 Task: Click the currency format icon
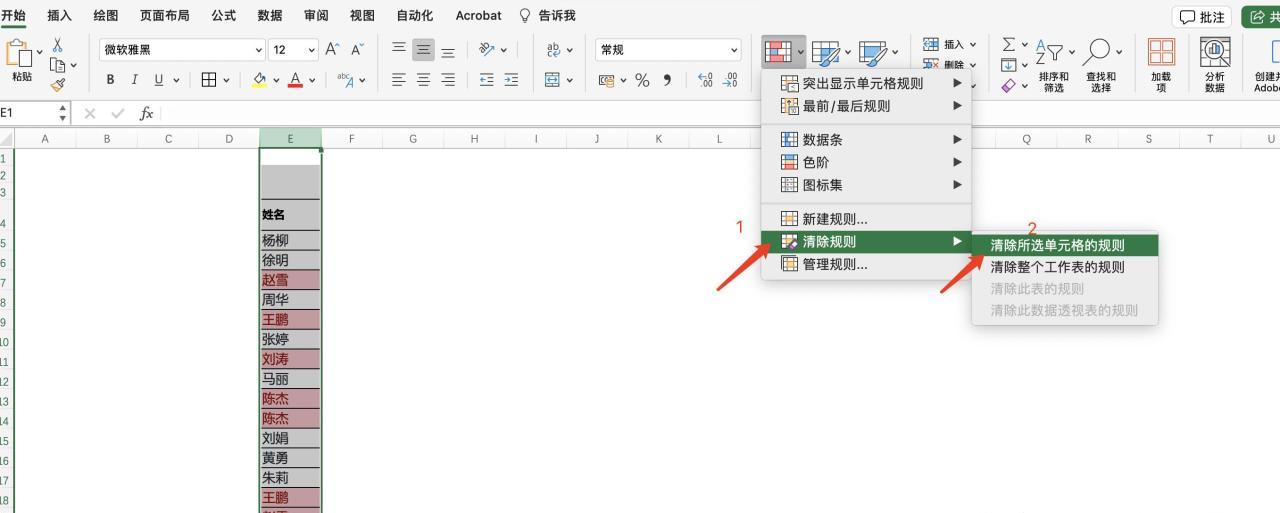tap(607, 81)
